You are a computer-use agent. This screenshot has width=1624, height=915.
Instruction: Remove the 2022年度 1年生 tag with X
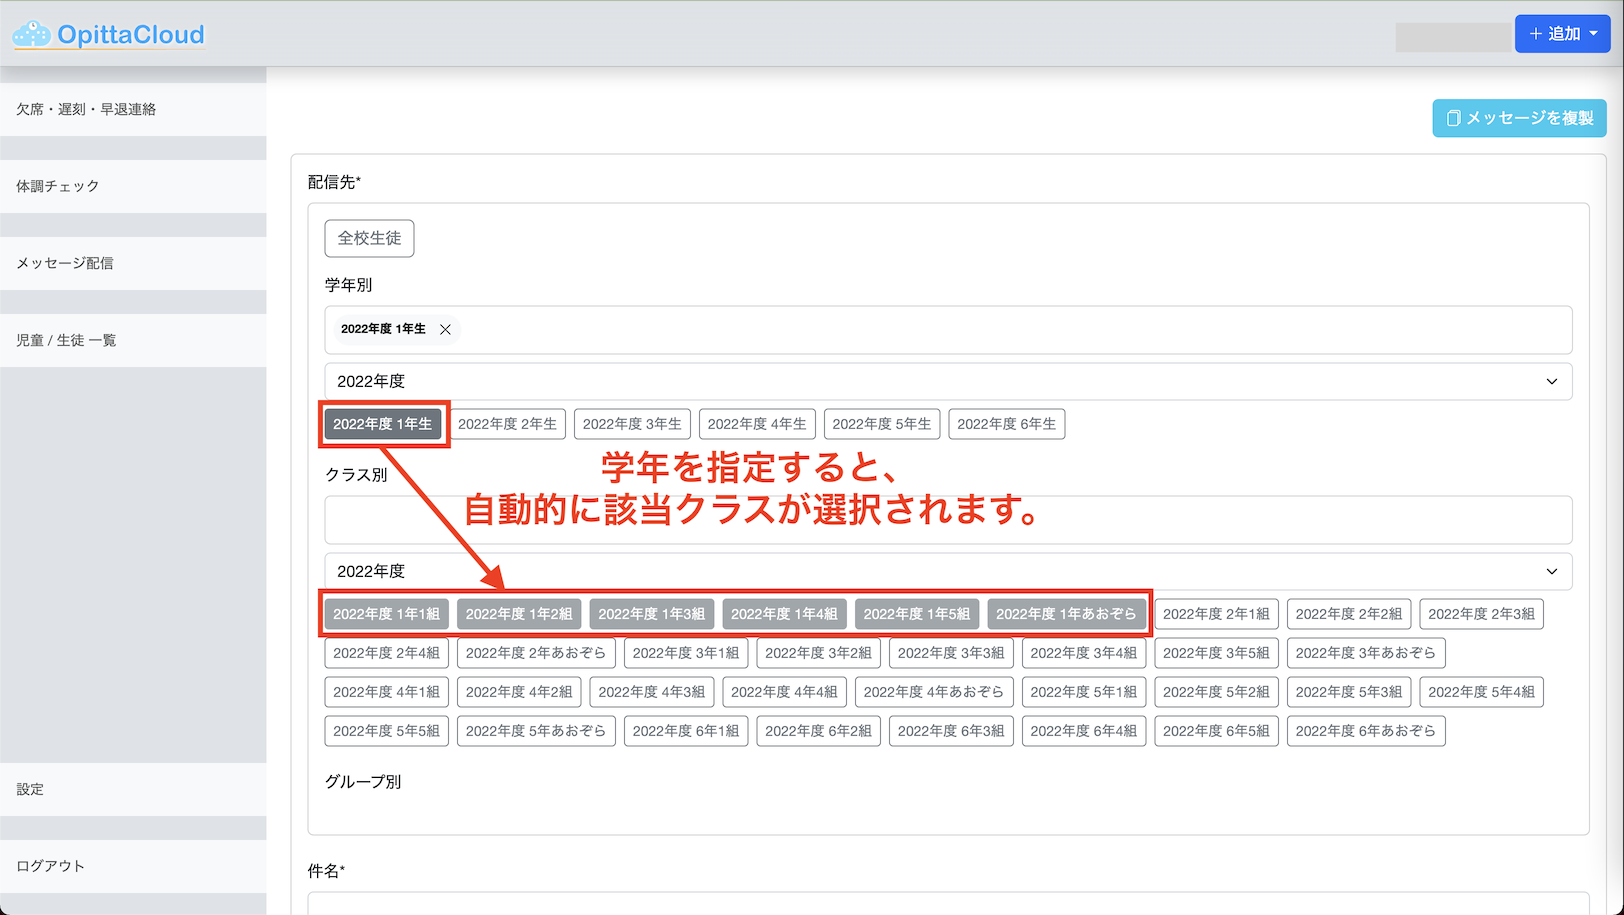445,329
